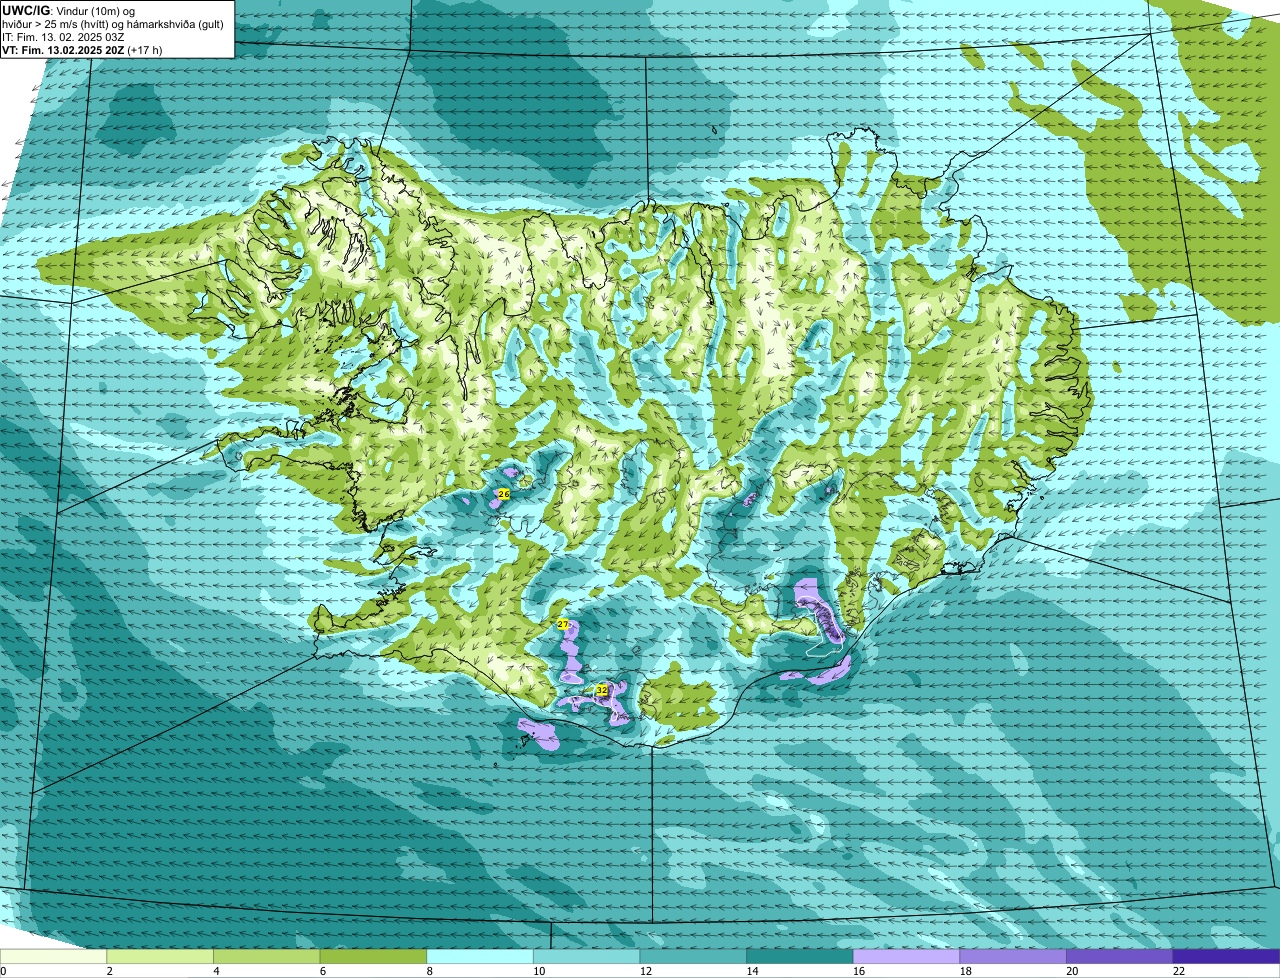Click the legend scale number 18
This screenshot has height=978, width=1280.
tap(966, 971)
